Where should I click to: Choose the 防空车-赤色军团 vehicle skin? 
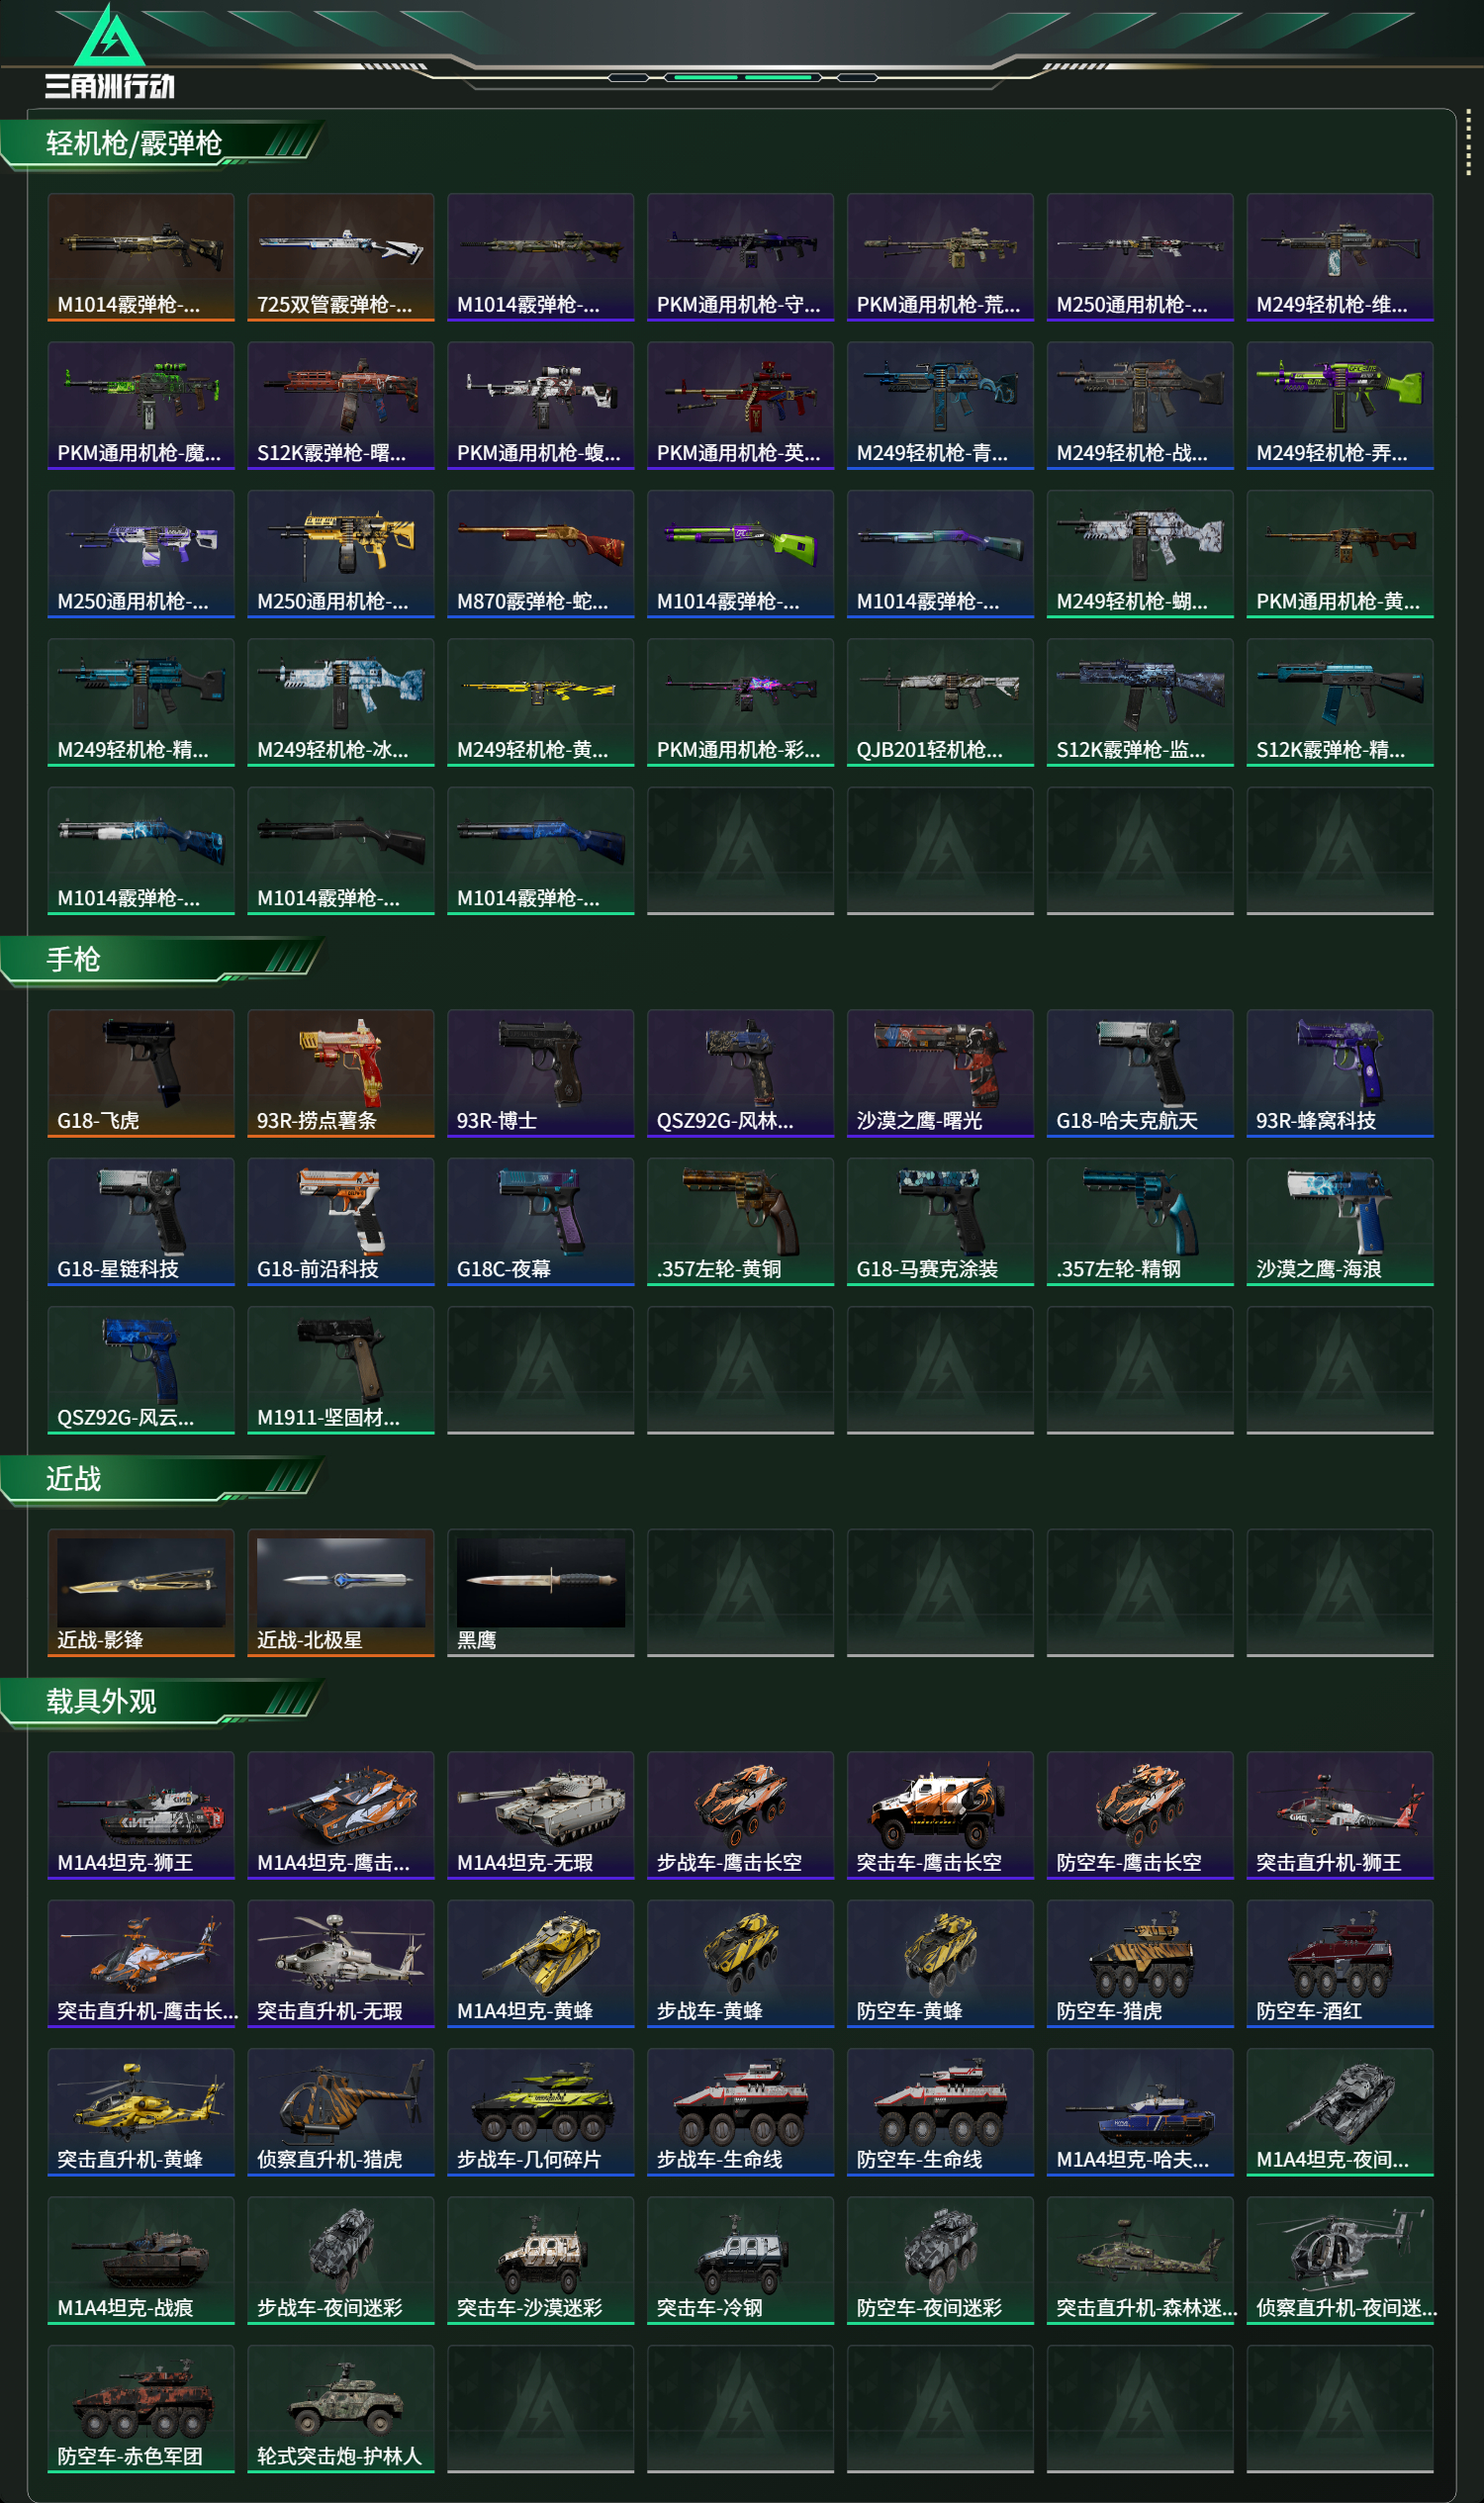click(141, 2408)
